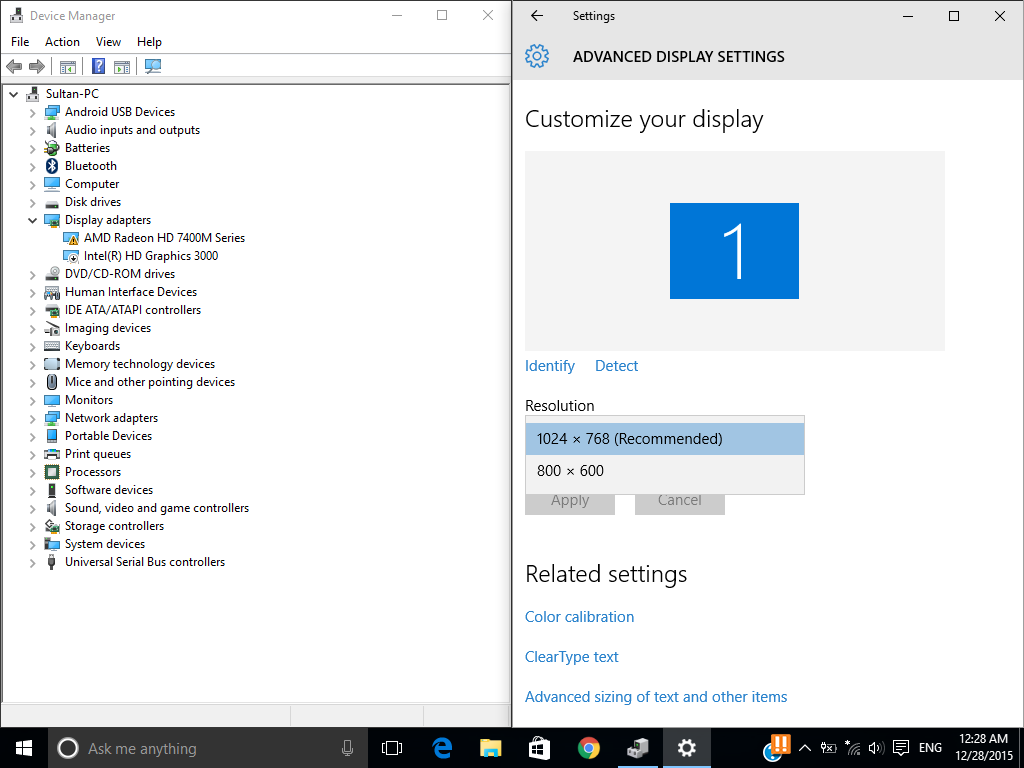Image resolution: width=1024 pixels, height=768 pixels.
Task: Show hidden tray icons with the chevron
Action: point(805,748)
